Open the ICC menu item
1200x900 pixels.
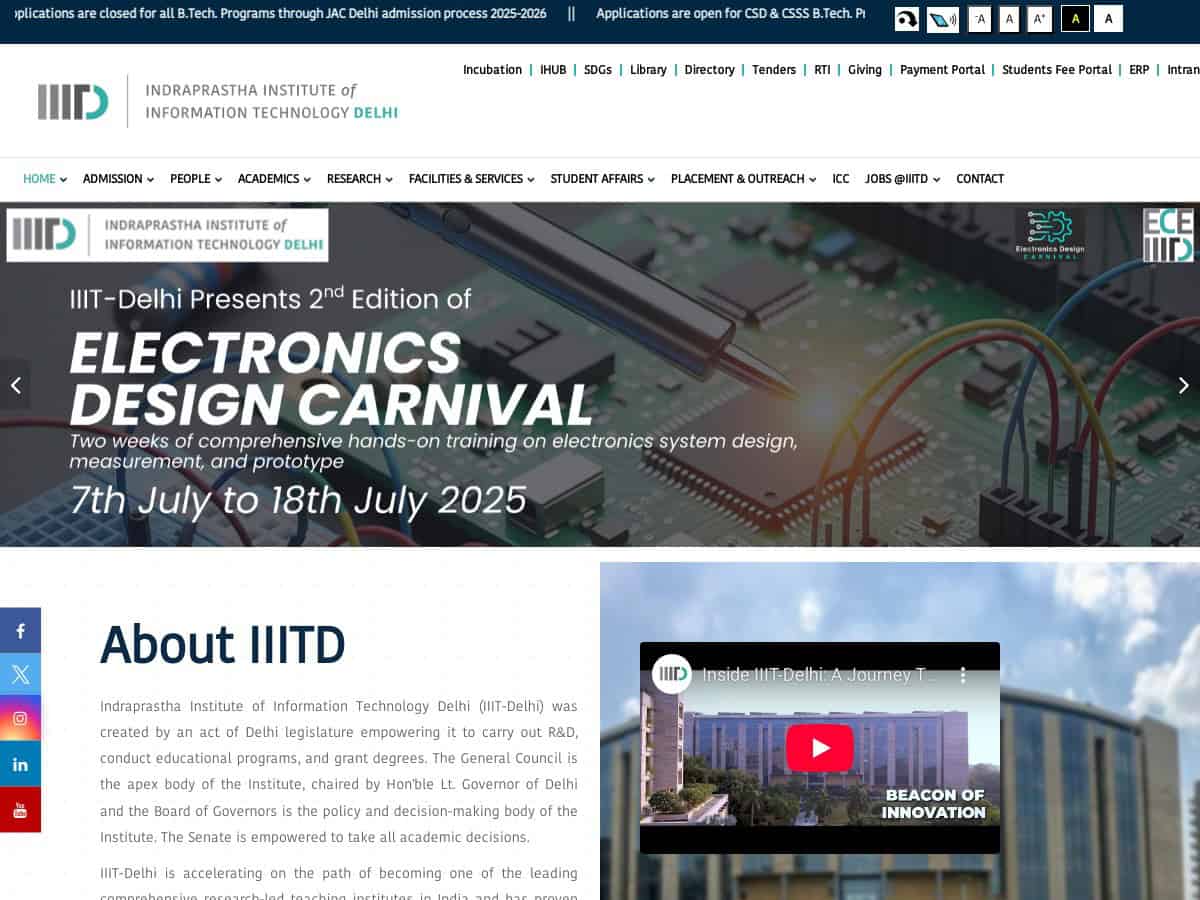tap(841, 179)
